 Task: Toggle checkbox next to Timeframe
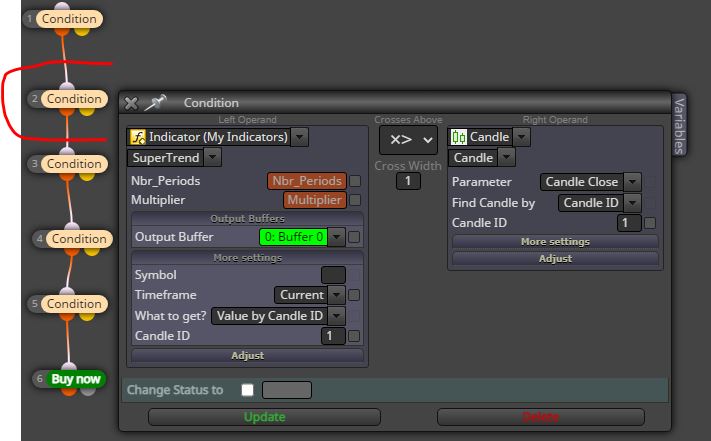click(x=354, y=295)
